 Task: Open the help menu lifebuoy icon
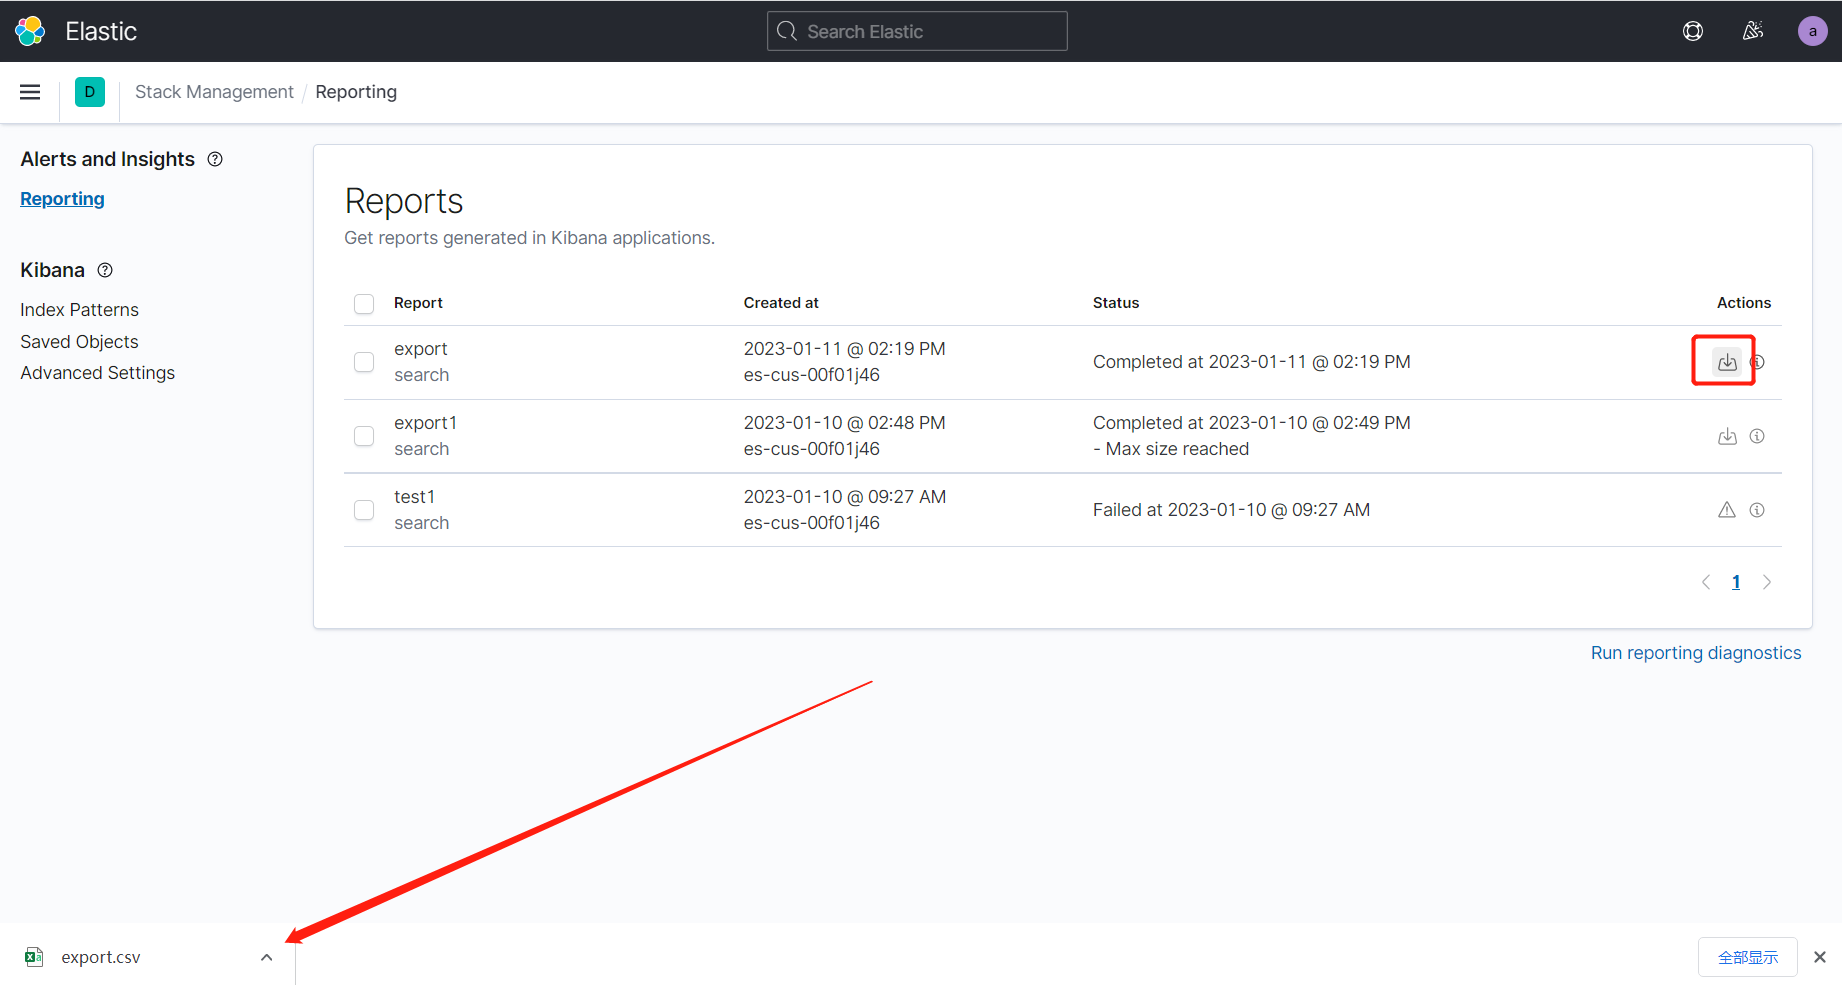point(1693,31)
